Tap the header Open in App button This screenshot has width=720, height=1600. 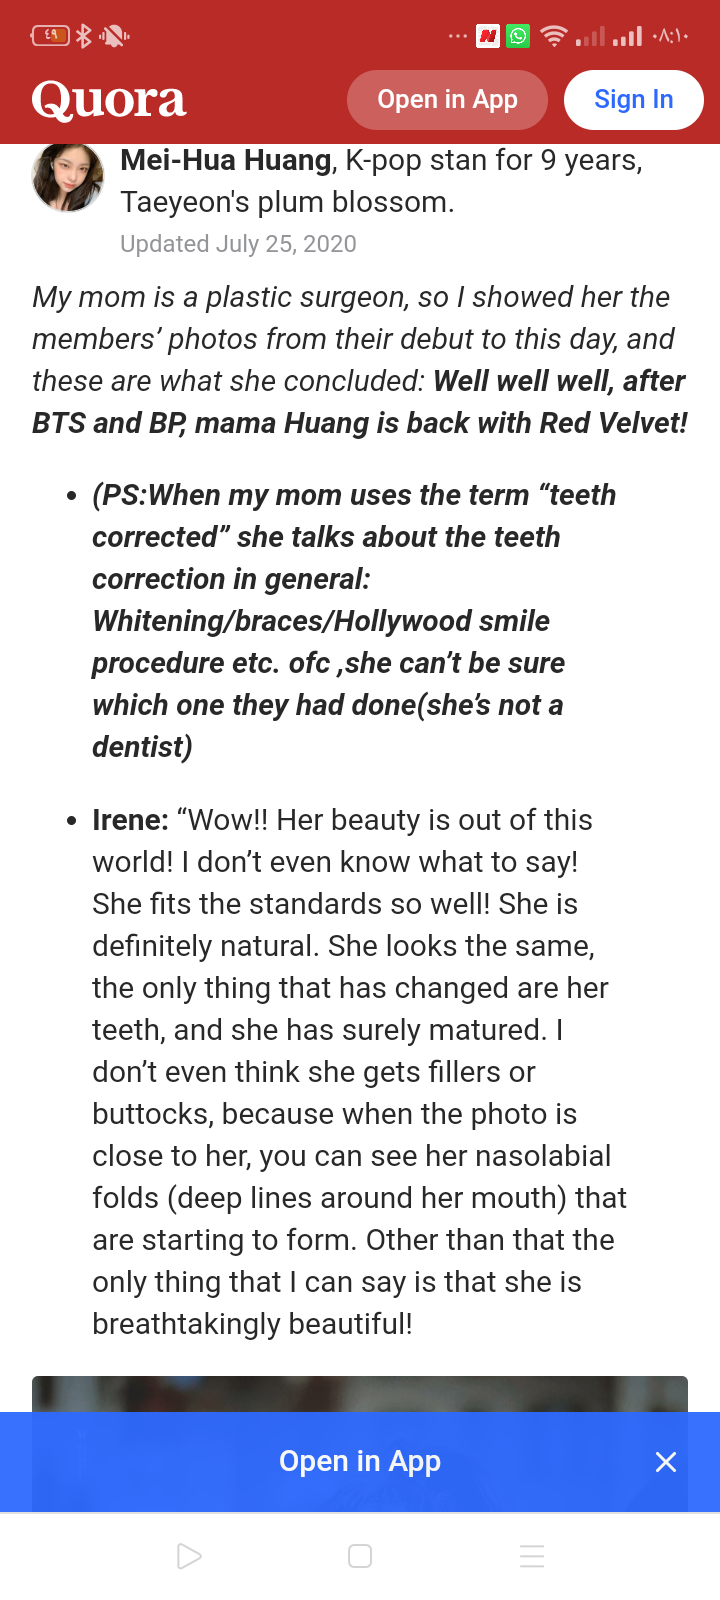pos(447,100)
